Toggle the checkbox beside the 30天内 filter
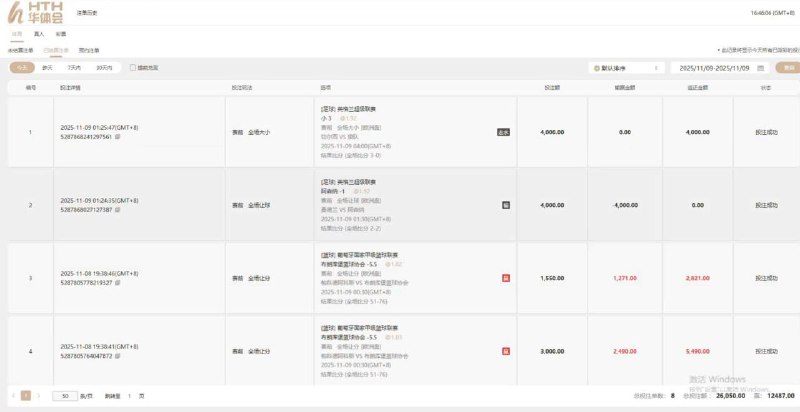This screenshot has height=412, width=800. pos(133,68)
